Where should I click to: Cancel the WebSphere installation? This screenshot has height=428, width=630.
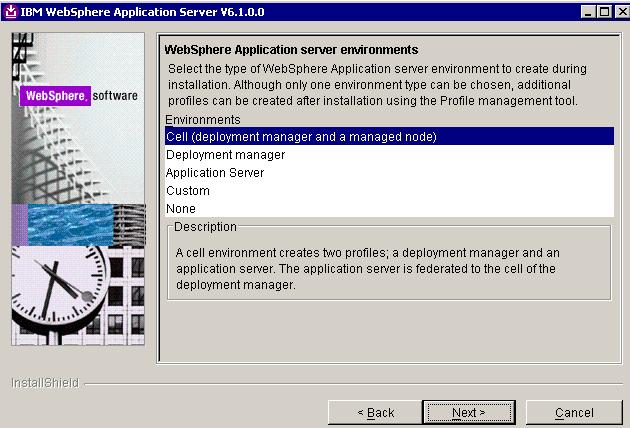pos(574,412)
